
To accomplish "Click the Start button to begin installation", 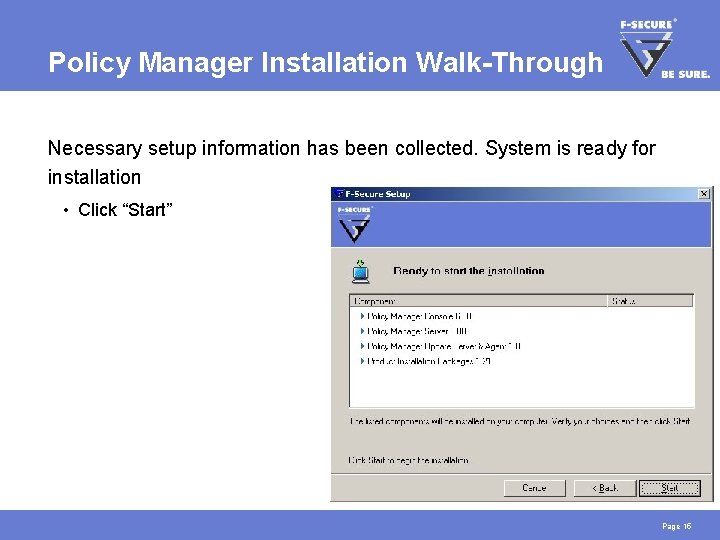I will coord(669,488).
